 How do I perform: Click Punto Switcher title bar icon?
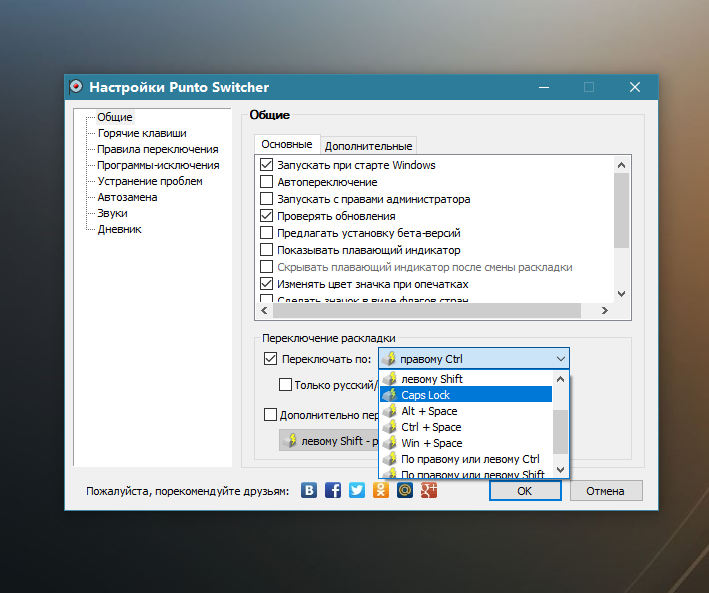pyautogui.click(x=76, y=86)
